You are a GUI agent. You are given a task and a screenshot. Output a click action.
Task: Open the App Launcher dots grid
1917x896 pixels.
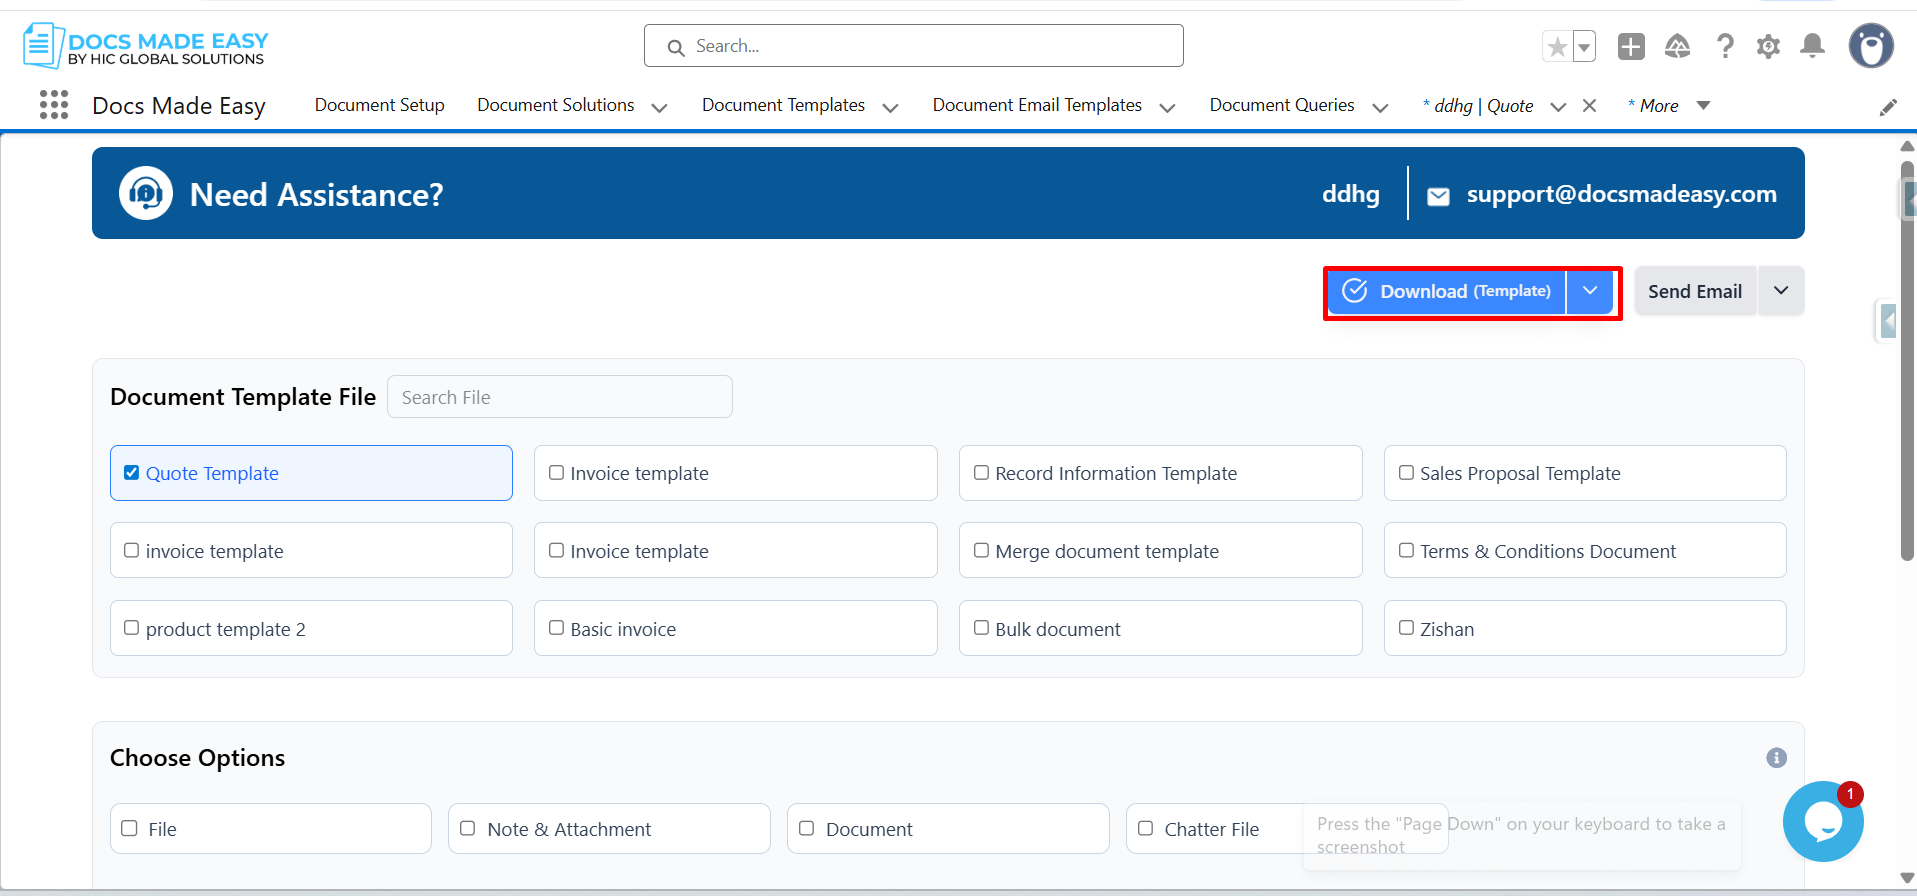point(54,105)
